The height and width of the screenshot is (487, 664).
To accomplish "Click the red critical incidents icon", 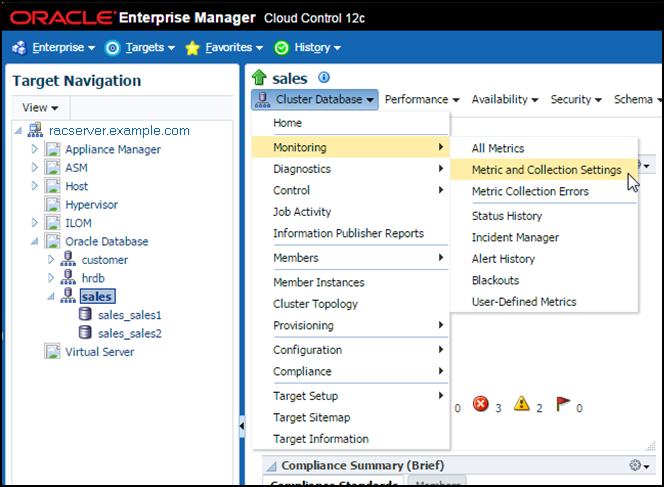I will (481, 404).
